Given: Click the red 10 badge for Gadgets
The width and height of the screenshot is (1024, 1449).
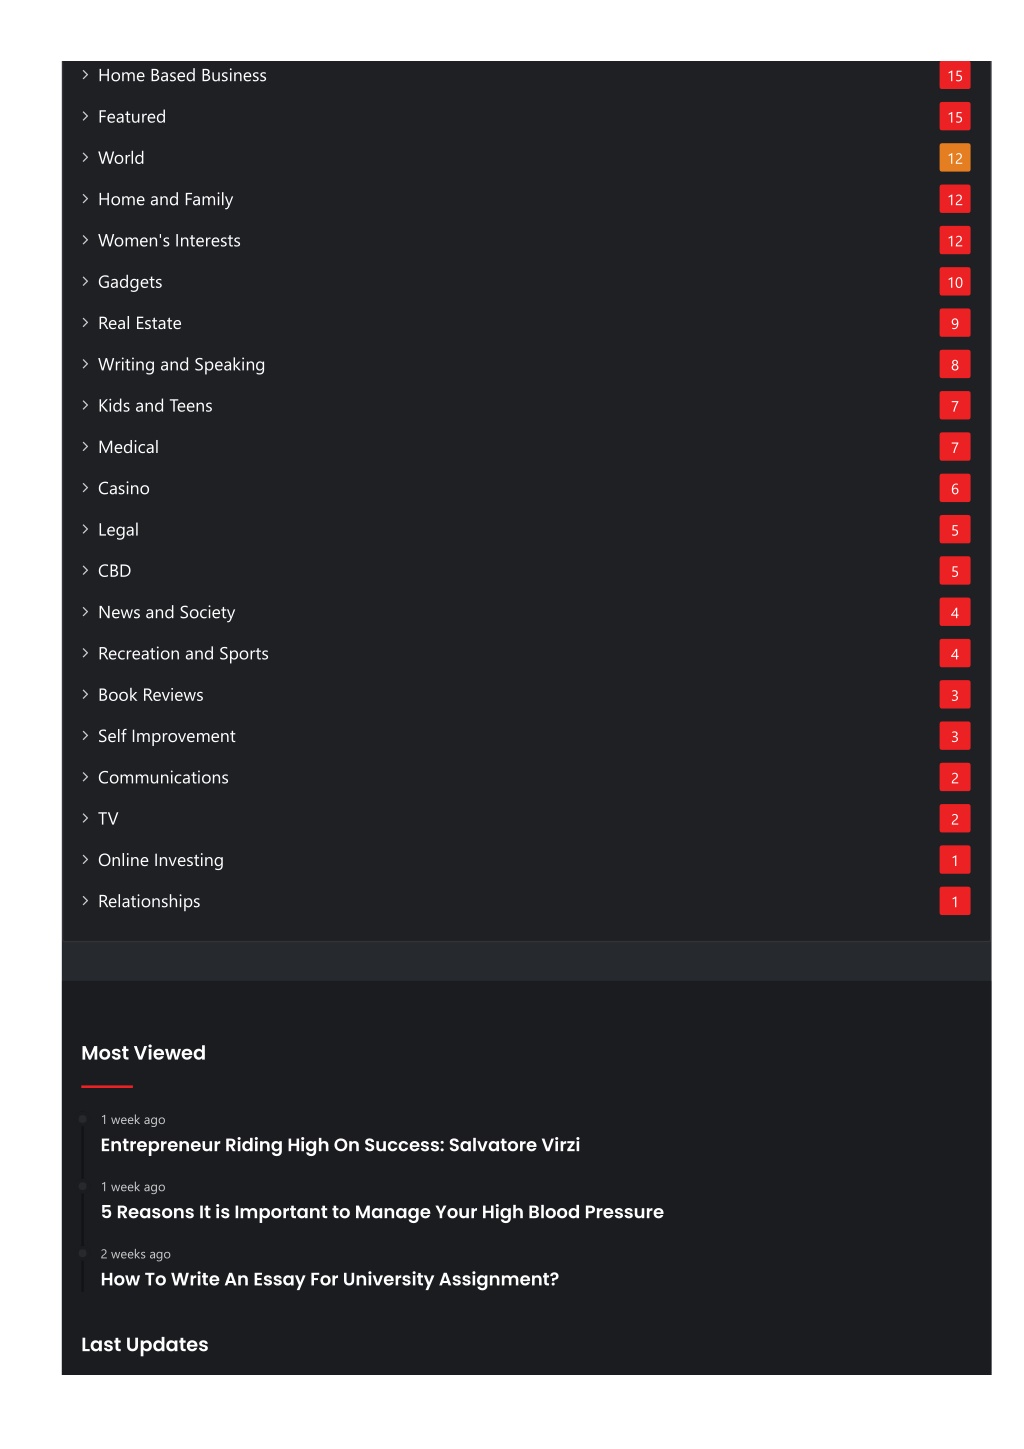Looking at the screenshot, I should (x=955, y=282).
